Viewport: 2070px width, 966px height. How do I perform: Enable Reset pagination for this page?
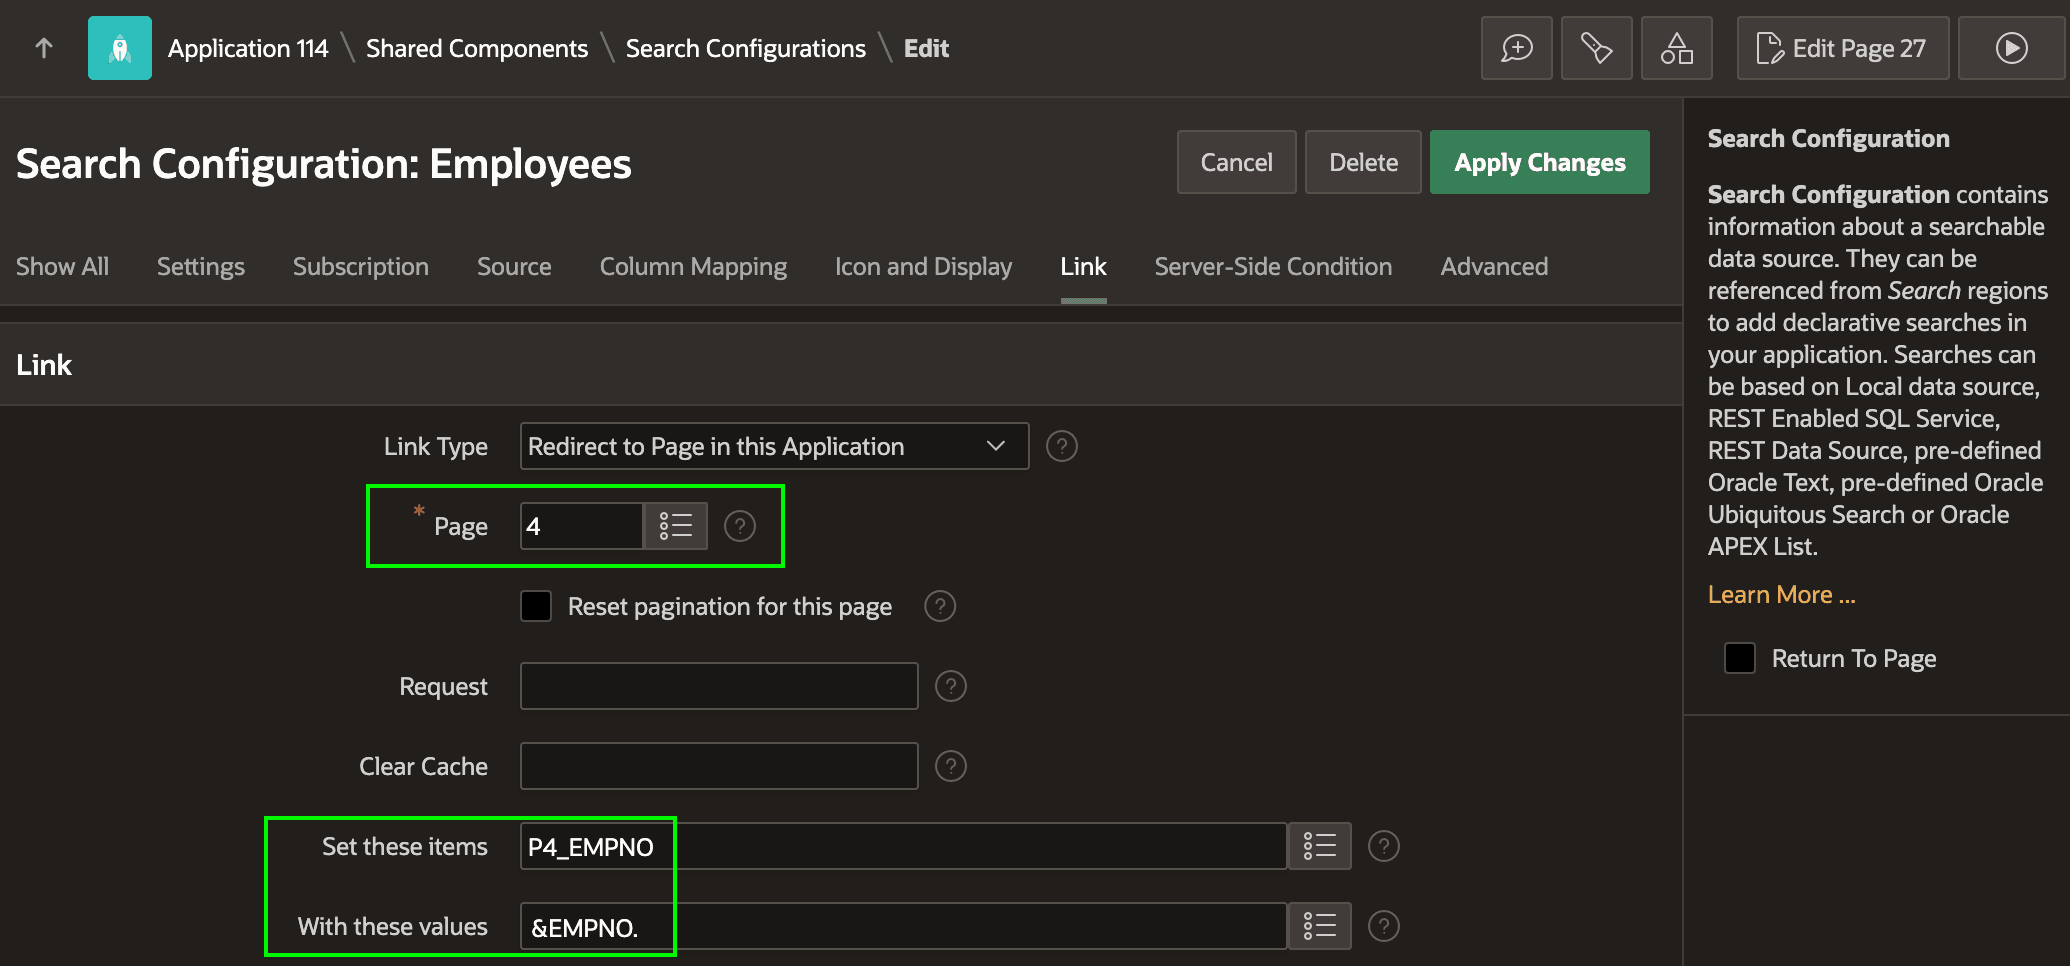pyautogui.click(x=536, y=606)
